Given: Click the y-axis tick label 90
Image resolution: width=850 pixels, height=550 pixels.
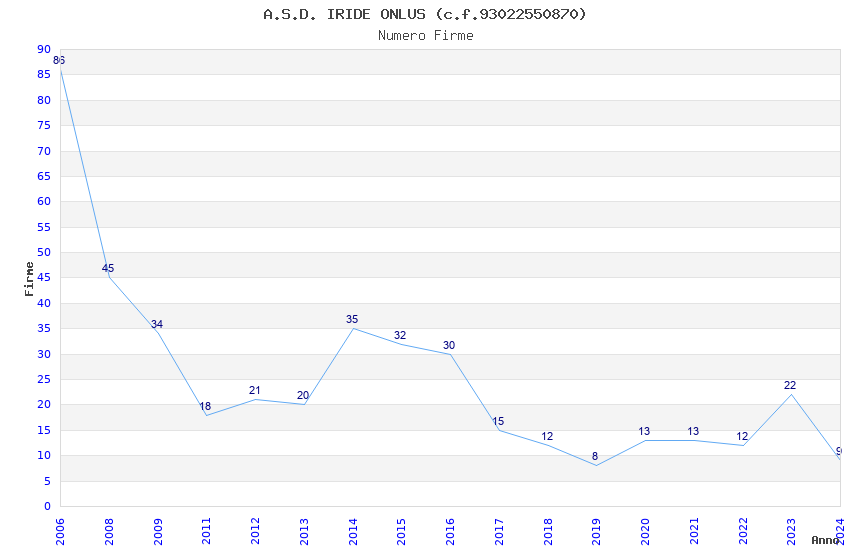Looking at the screenshot, I should 44,49.
